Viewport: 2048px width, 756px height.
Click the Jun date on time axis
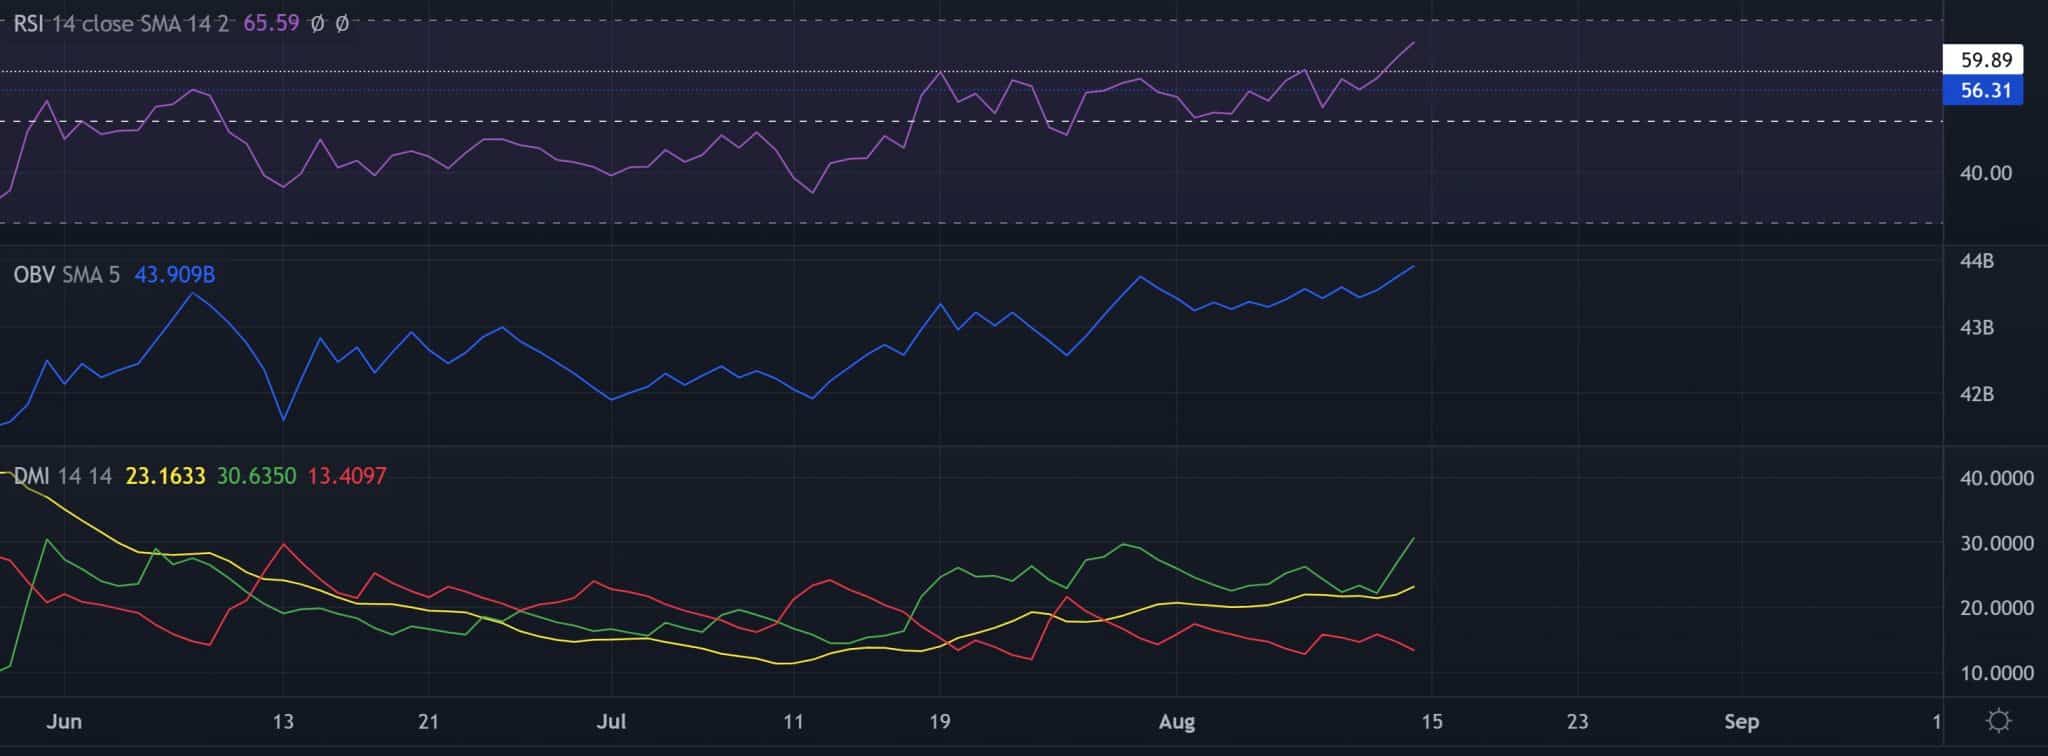click(x=64, y=721)
